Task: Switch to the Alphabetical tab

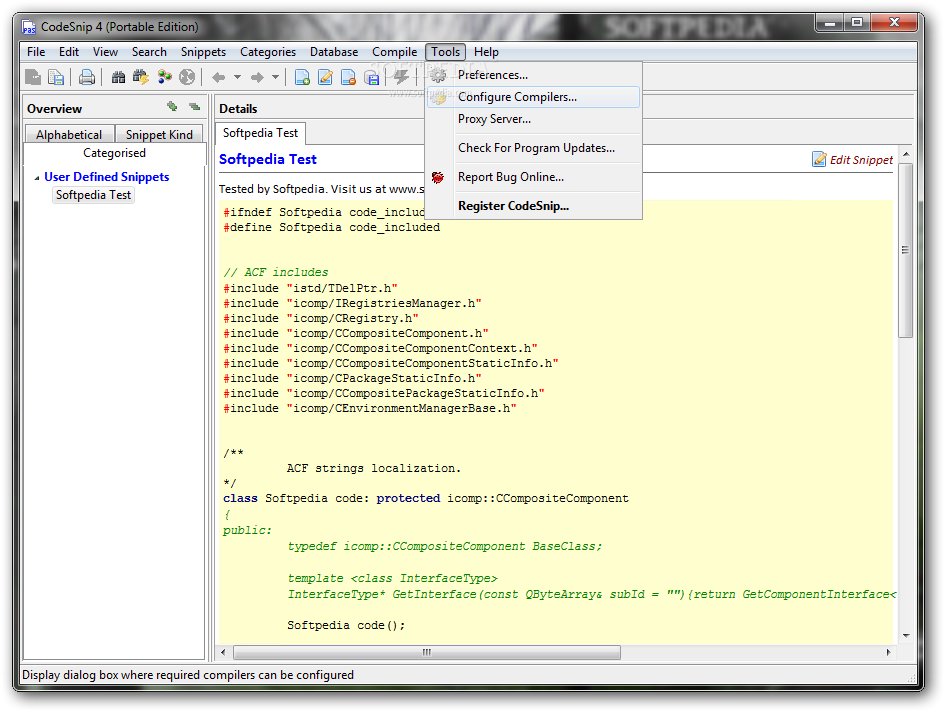Action: coord(69,134)
